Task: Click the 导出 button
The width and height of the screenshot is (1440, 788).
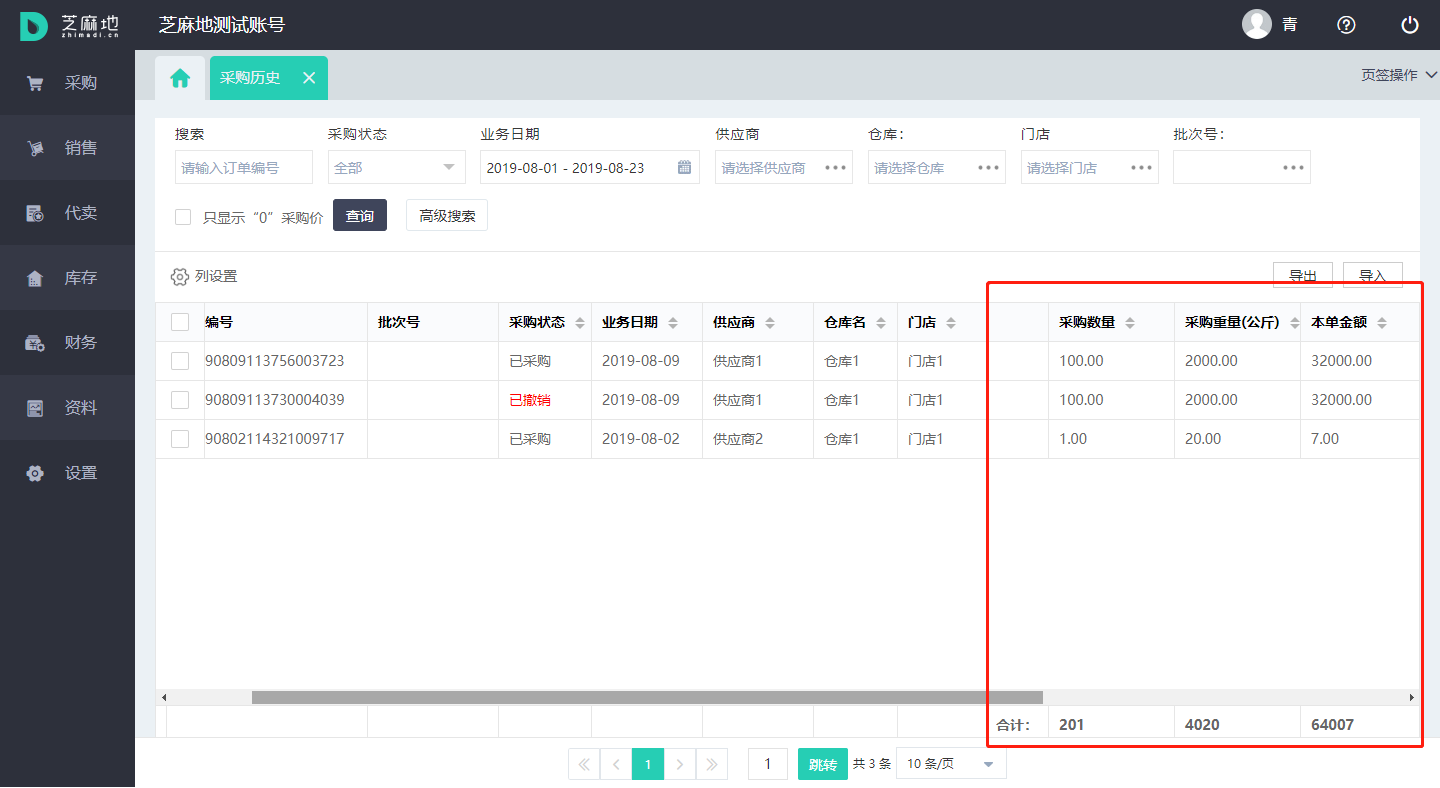Action: coord(1303,276)
